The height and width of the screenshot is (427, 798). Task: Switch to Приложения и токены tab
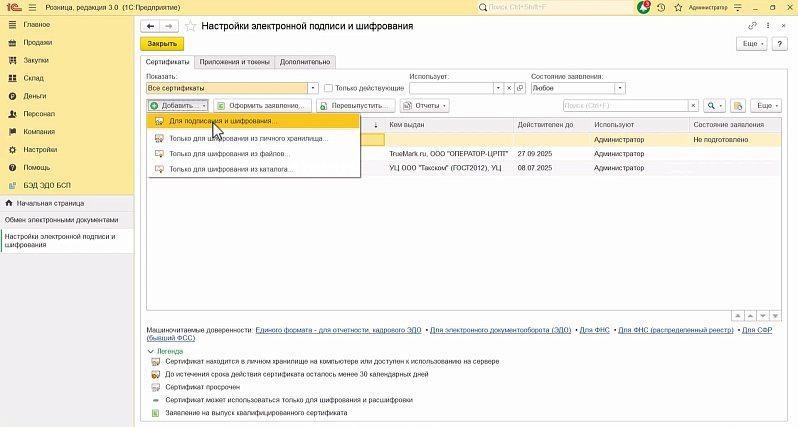(x=234, y=62)
